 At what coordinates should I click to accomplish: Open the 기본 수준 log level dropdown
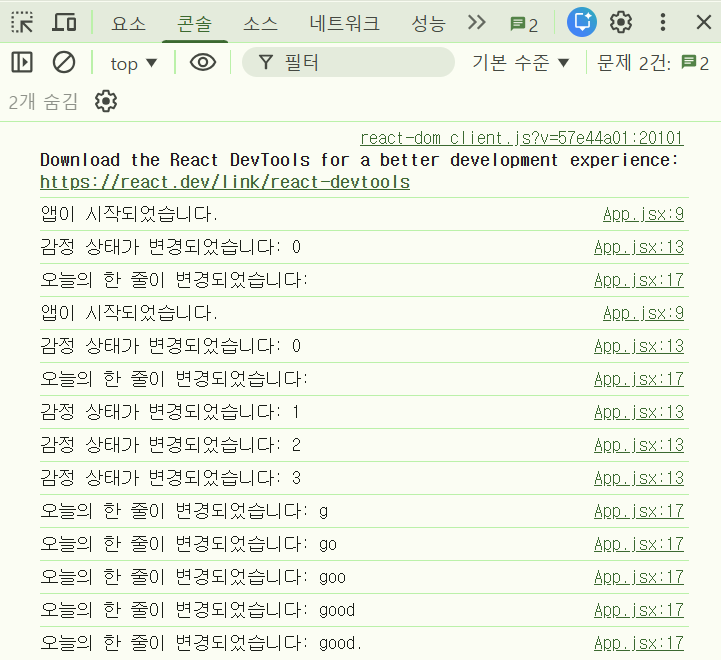(x=520, y=63)
